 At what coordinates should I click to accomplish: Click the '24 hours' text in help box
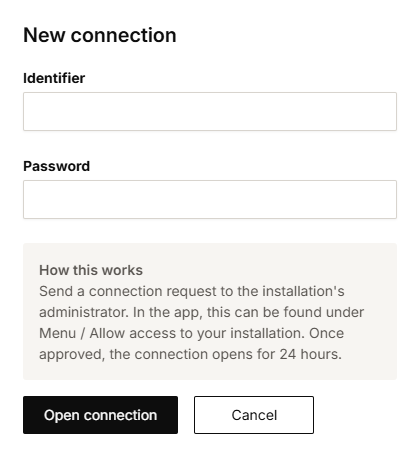click(310, 354)
